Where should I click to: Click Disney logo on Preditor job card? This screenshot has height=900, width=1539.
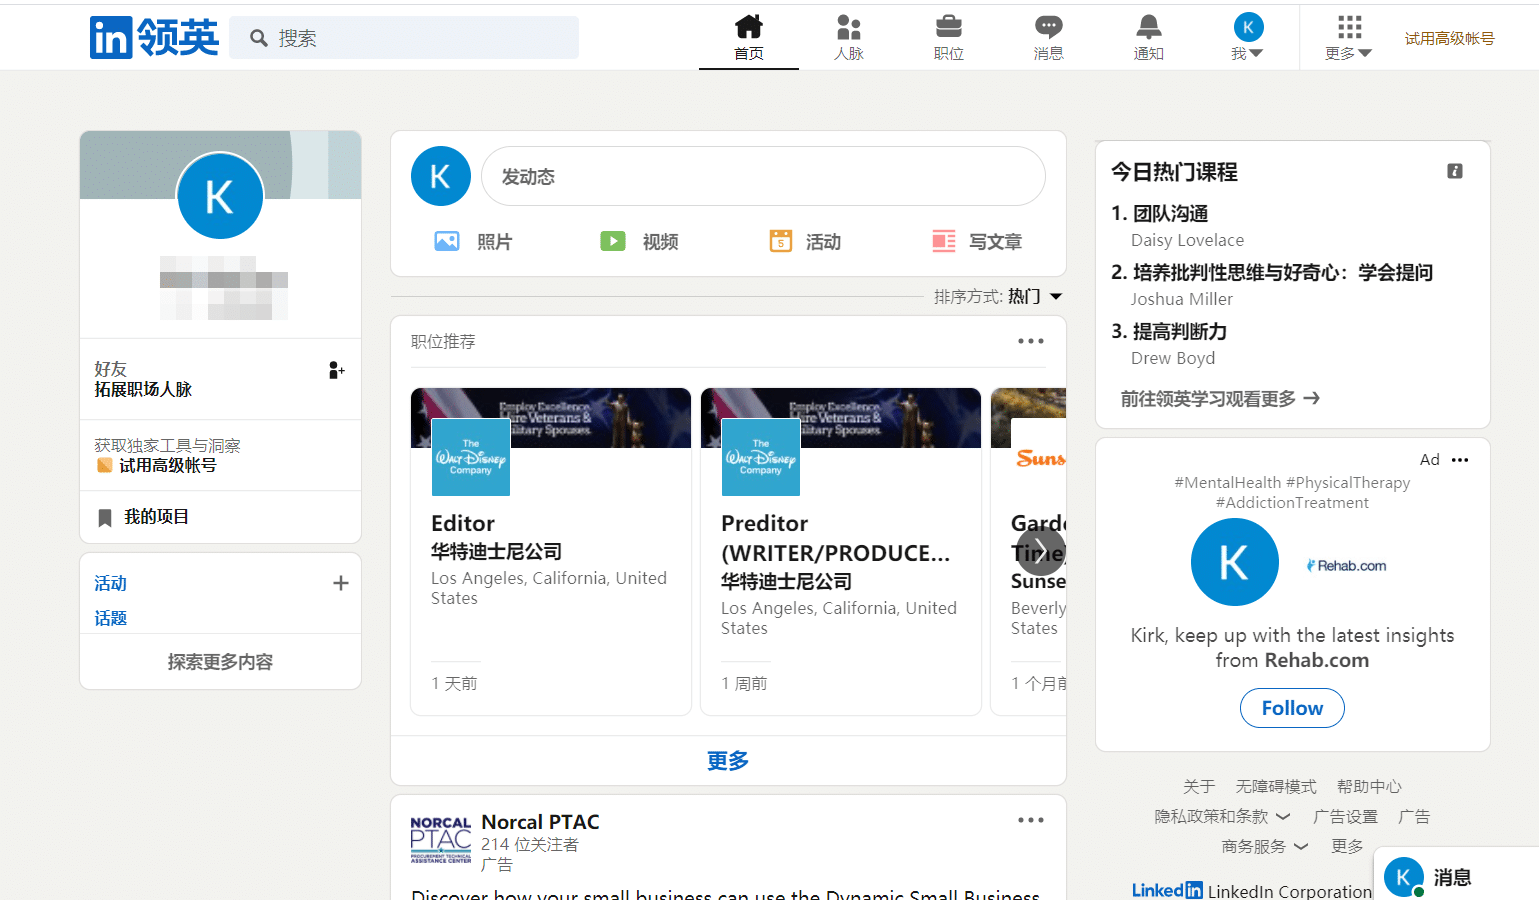(x=761, y=457)
